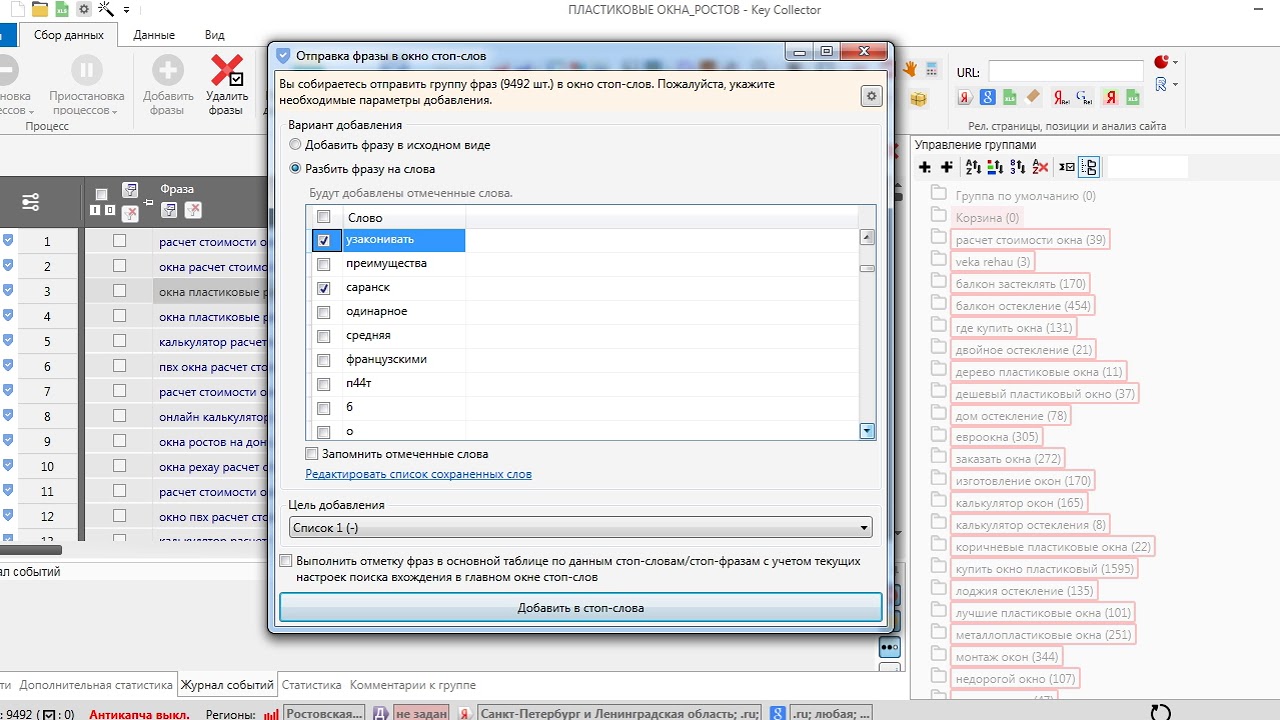Click the sort groups by color icon
Screen dimensions: 1280x720
pos(995,167)
